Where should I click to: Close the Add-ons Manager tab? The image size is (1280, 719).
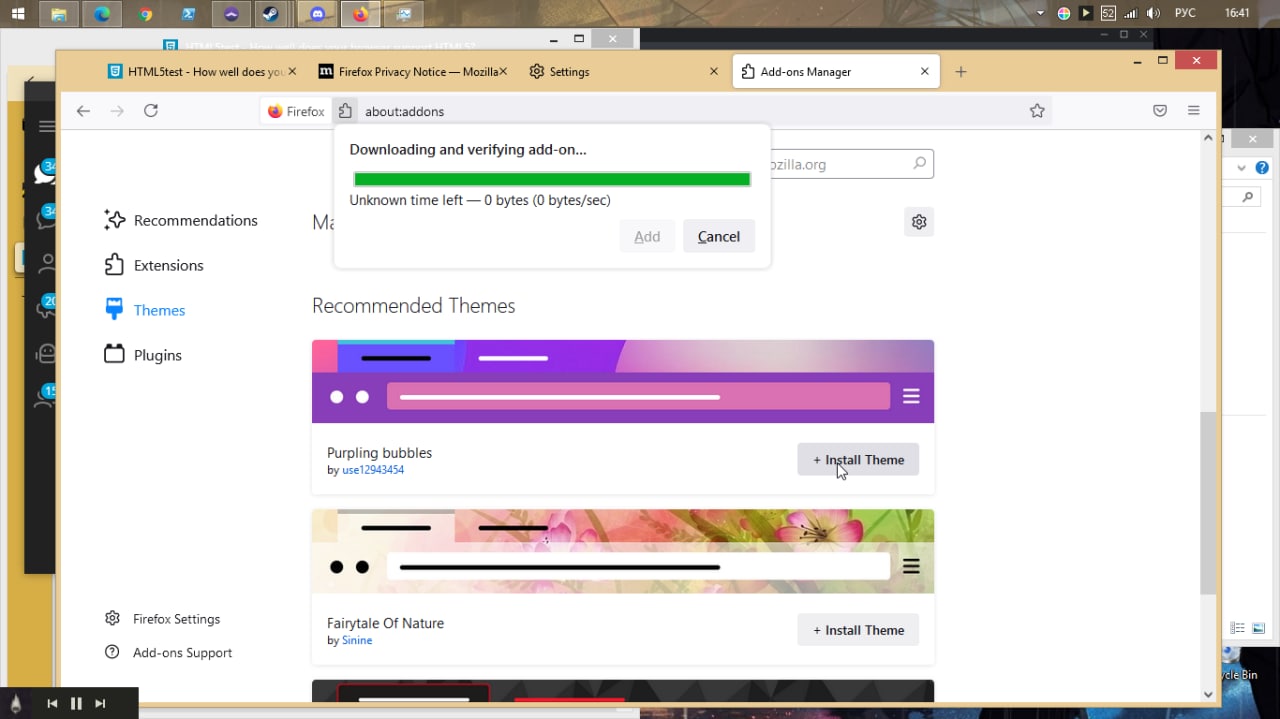point(925,72)
